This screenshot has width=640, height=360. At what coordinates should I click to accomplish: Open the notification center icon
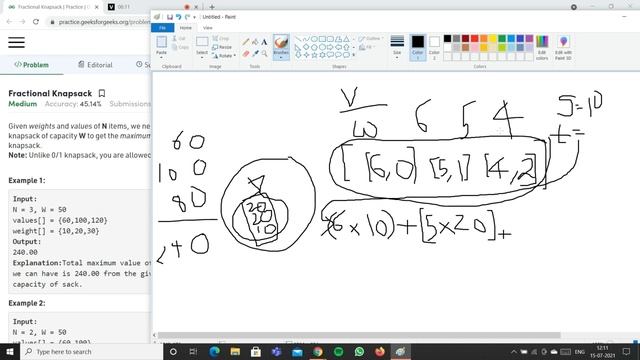coord(627,351)
